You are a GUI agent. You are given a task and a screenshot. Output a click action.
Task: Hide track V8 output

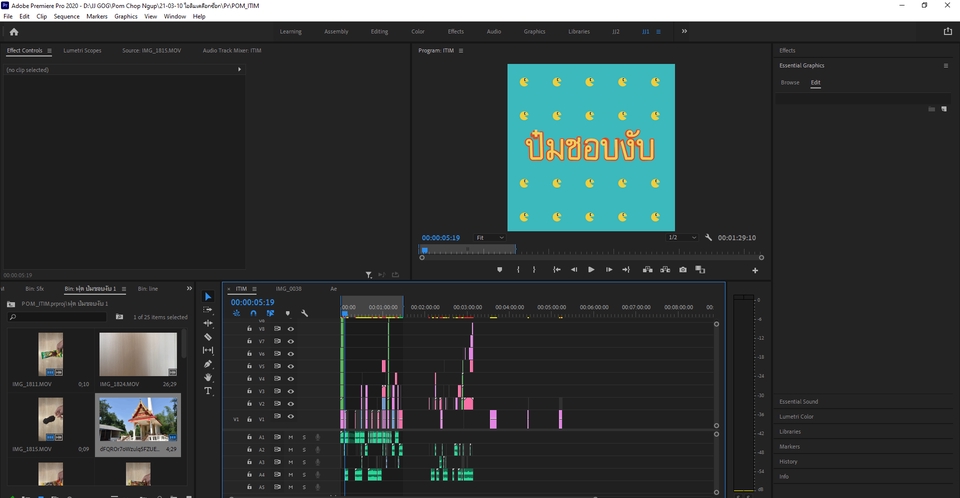(x=291, y=329)
